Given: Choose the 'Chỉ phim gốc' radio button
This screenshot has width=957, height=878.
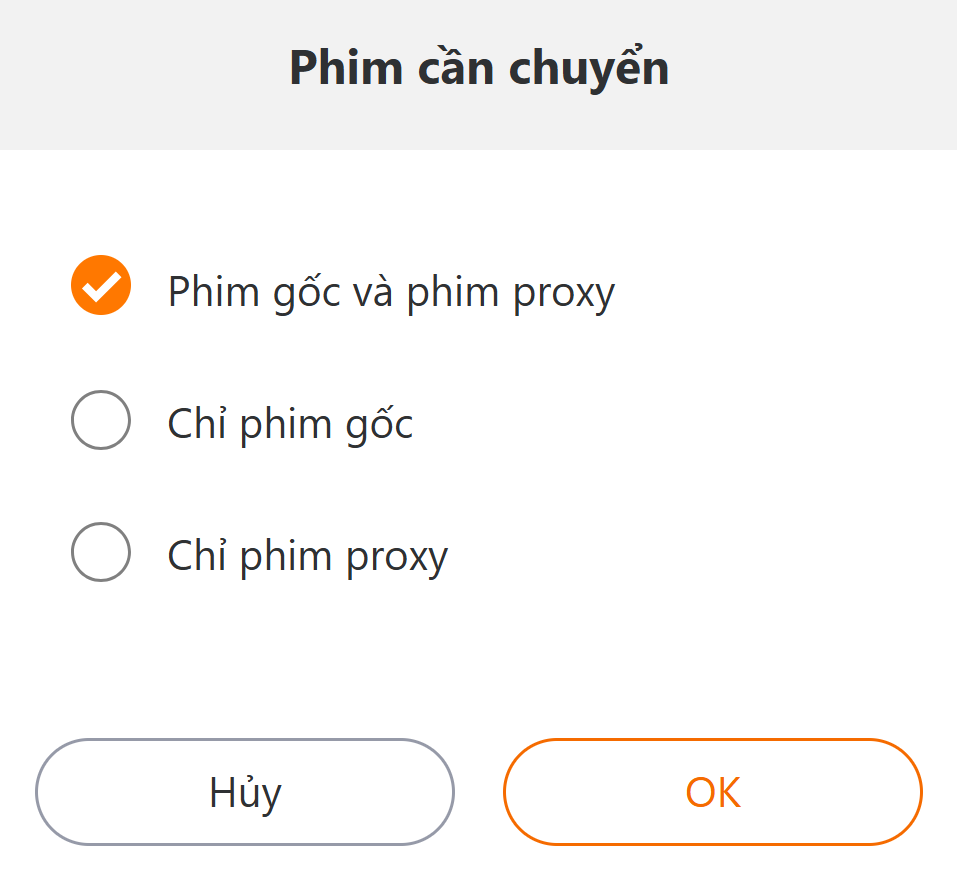Looking at the screenshot, I should [x=101, y=420].
